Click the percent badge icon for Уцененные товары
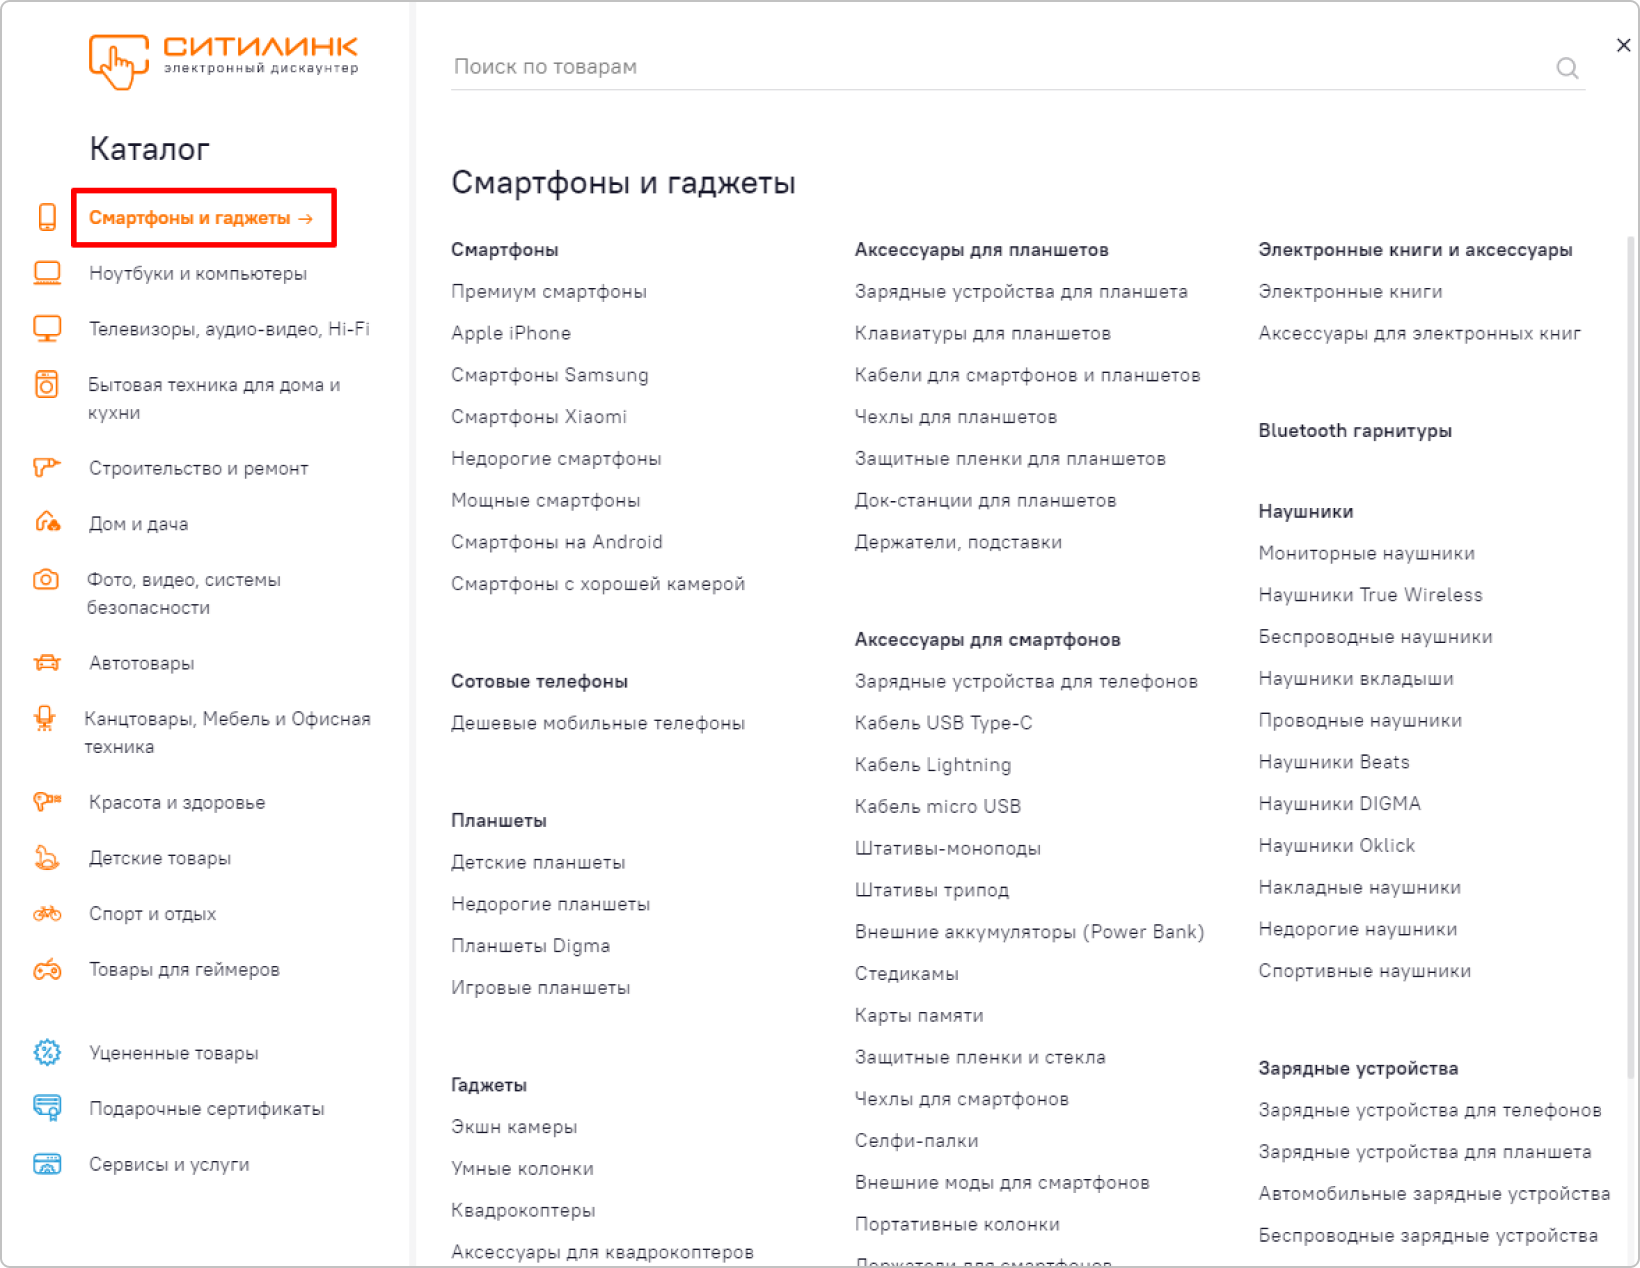The image size is (1640, 1268). click(x=47, y=1052)
